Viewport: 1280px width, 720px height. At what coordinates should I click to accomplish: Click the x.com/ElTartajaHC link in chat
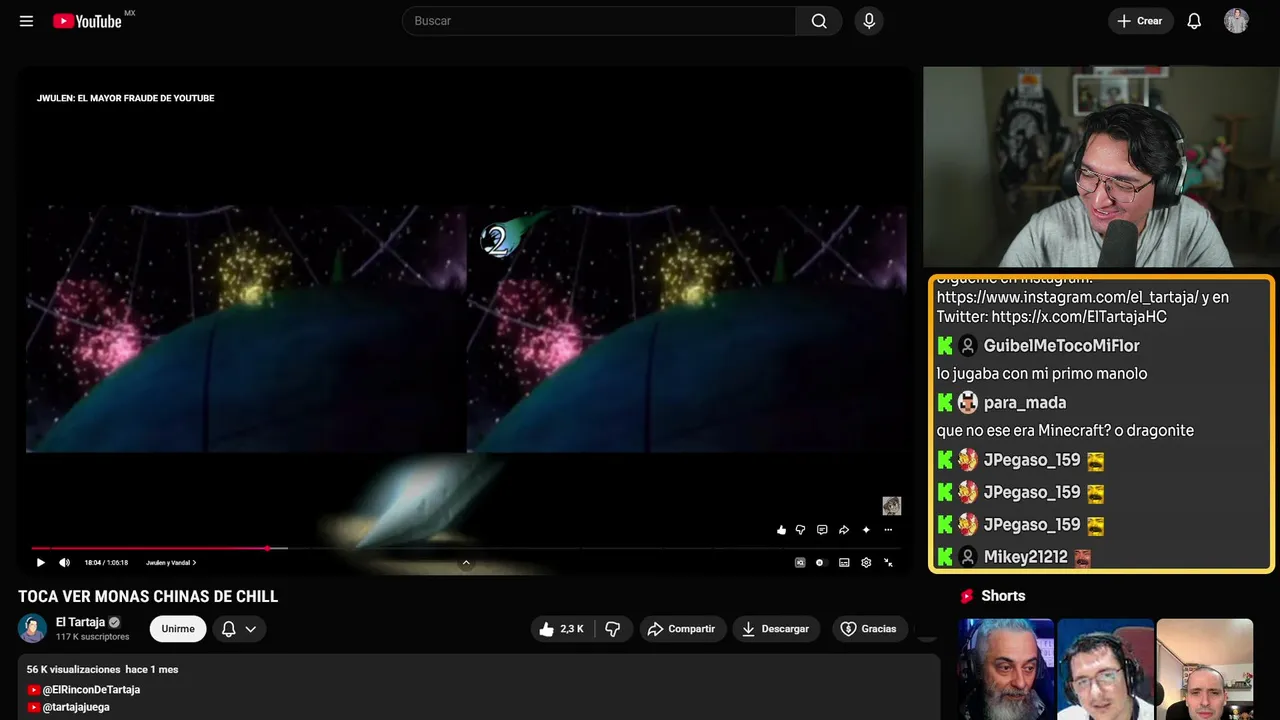(x=1079, y=317)
